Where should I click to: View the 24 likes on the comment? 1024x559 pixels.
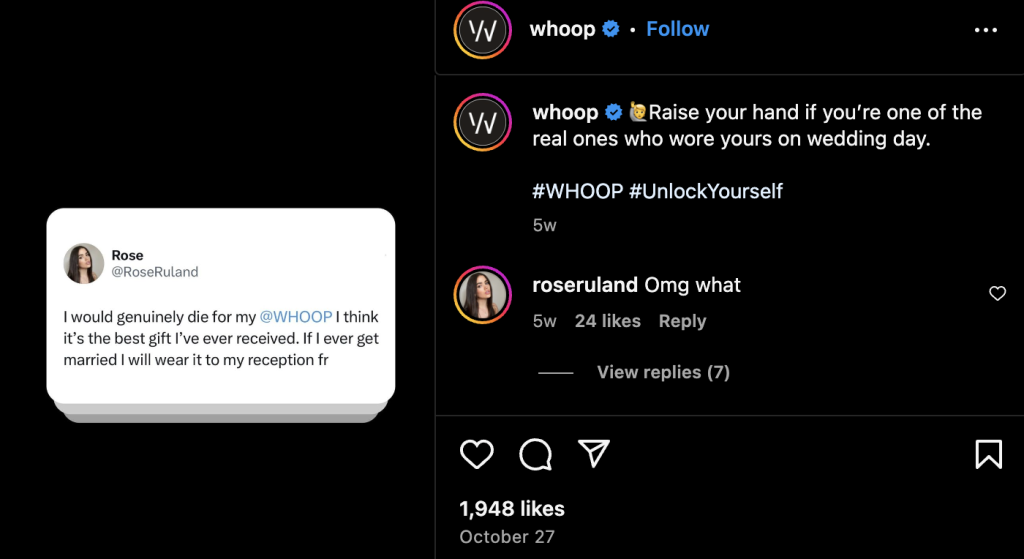(607, 321)
